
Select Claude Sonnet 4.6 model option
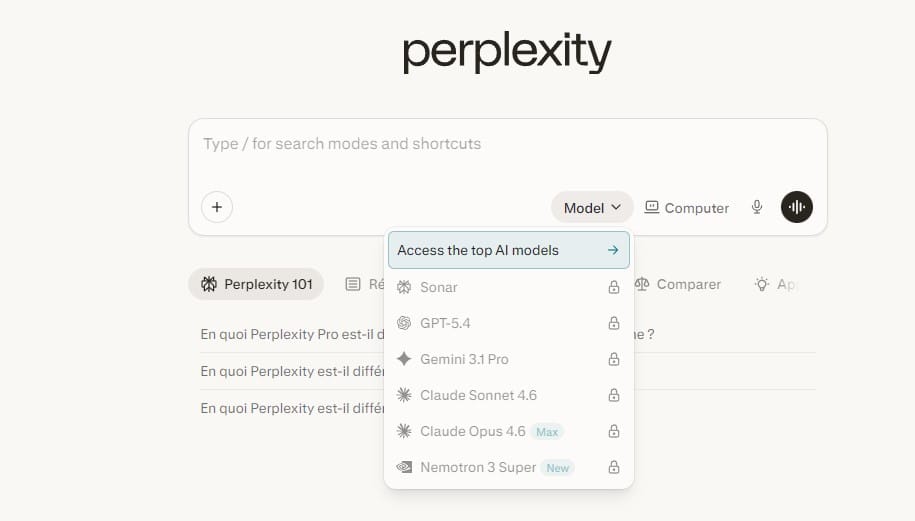click(478, 395)
